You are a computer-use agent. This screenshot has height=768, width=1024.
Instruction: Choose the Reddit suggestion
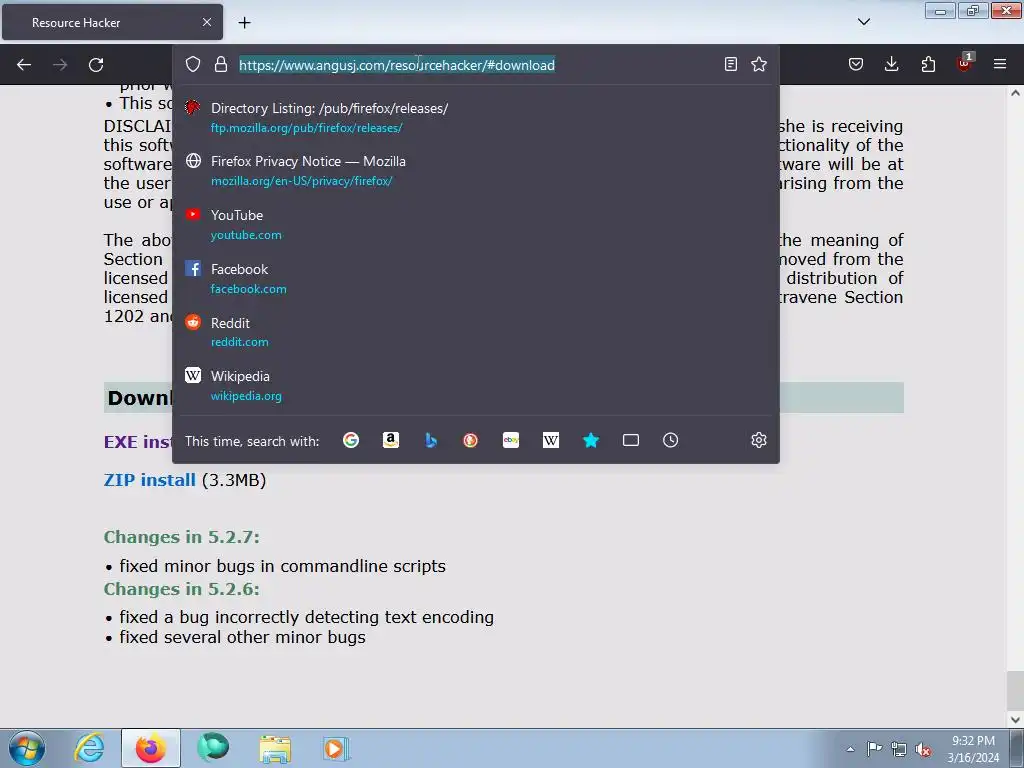click(x=476, y=332)
